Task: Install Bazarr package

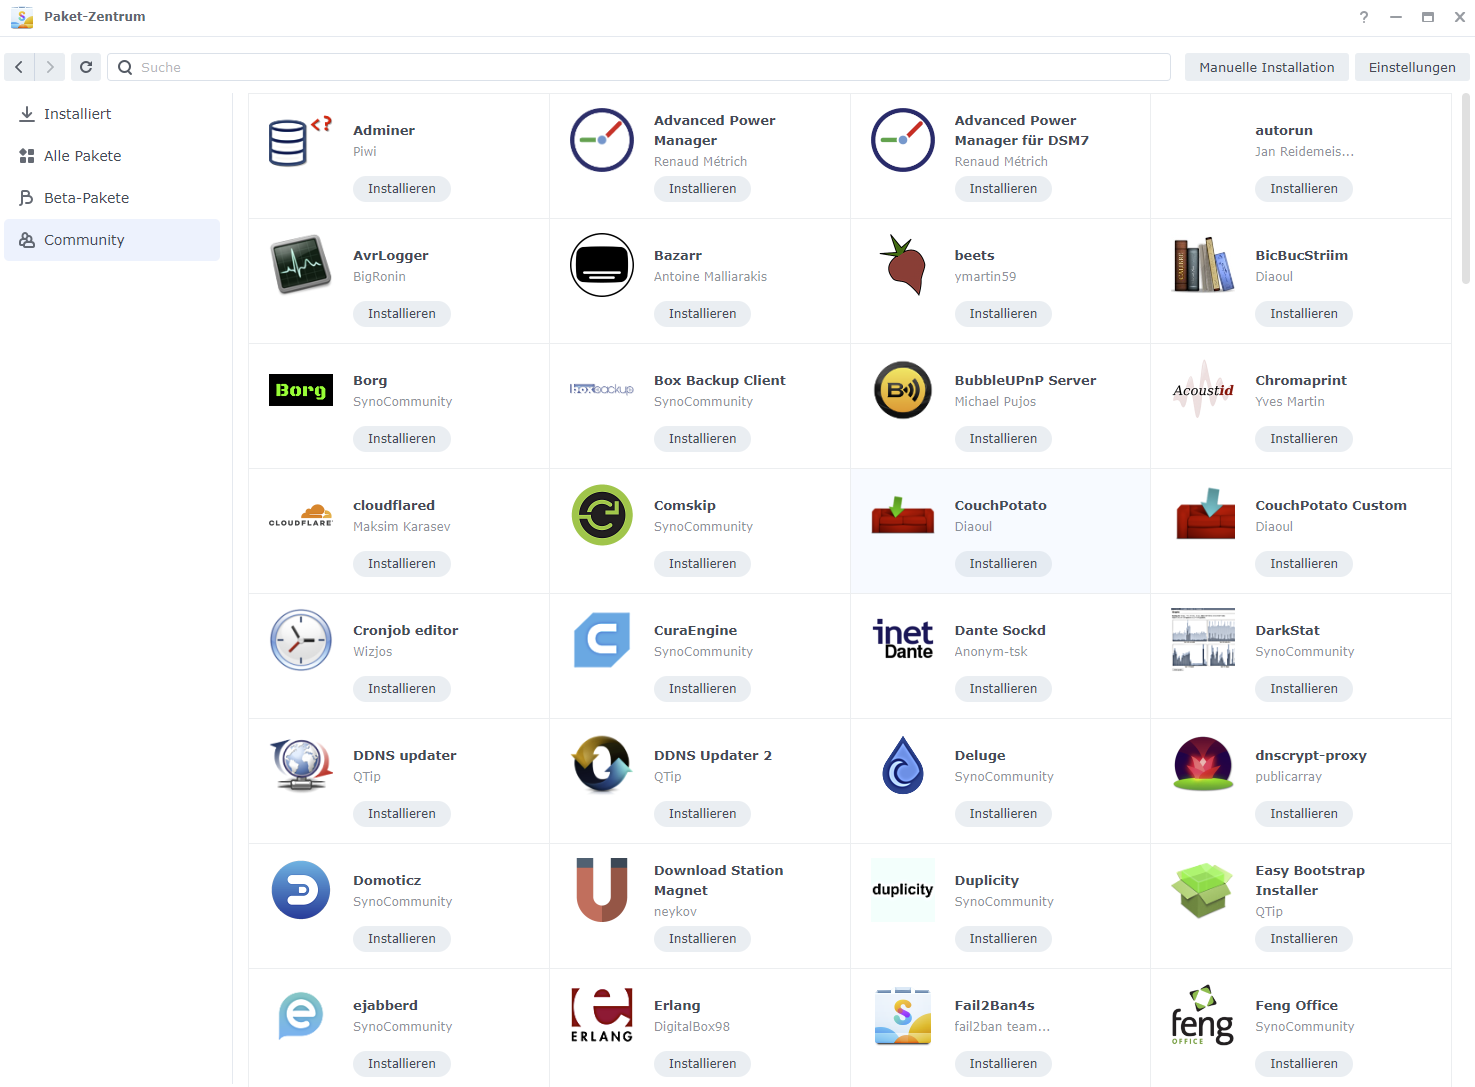Action: tap(702, 314)
